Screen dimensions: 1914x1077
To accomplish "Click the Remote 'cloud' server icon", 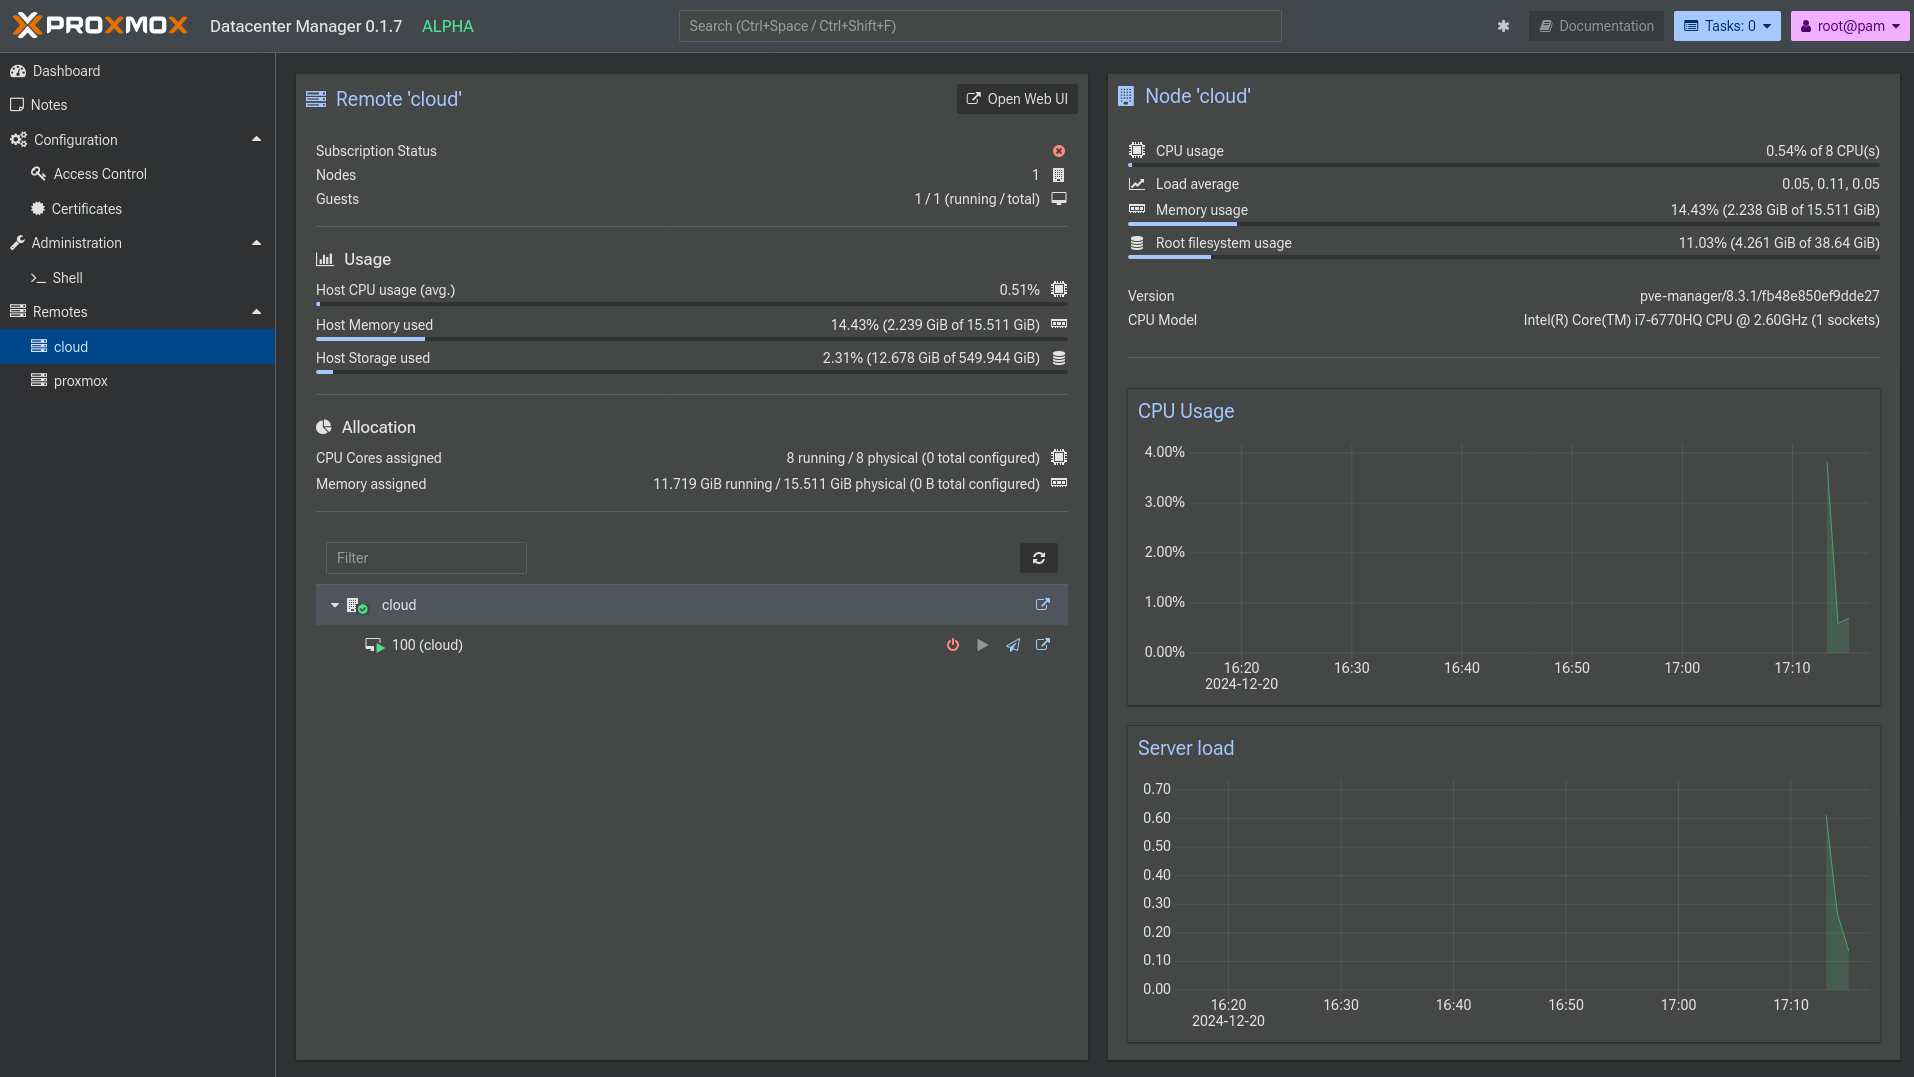I will [316, 99].
